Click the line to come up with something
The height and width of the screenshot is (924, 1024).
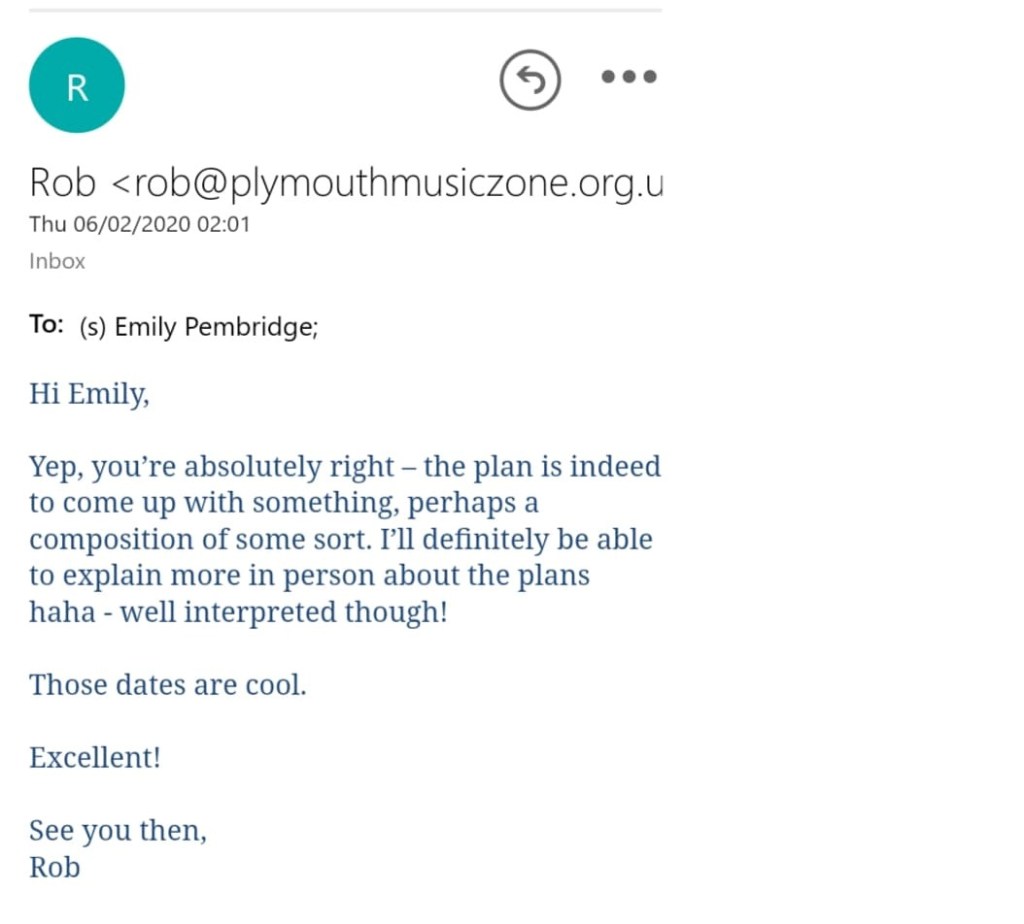coord(284,503)
